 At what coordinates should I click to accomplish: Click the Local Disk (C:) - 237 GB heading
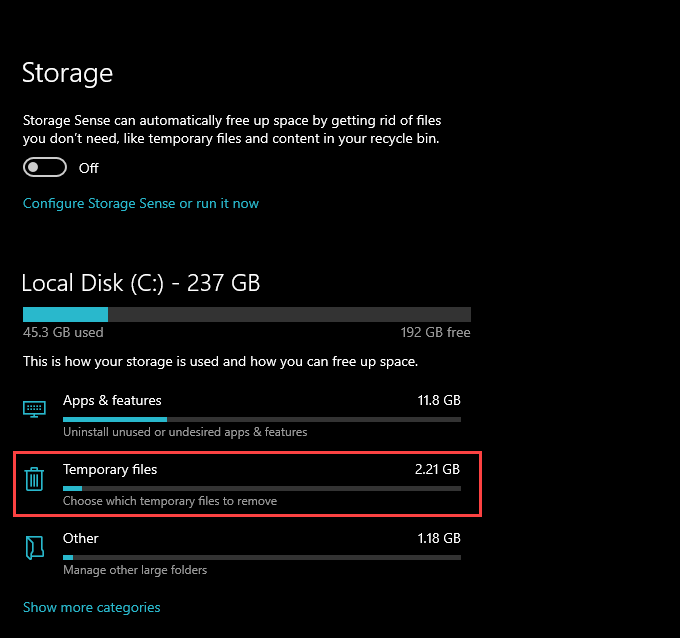[141, 283]
